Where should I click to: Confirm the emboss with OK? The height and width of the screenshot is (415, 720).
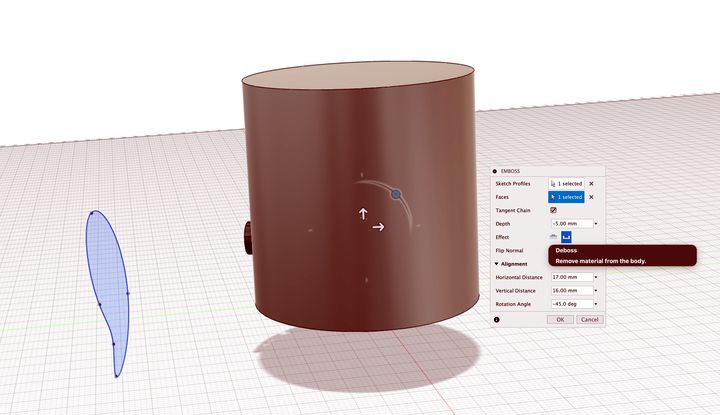pos(560,319)
